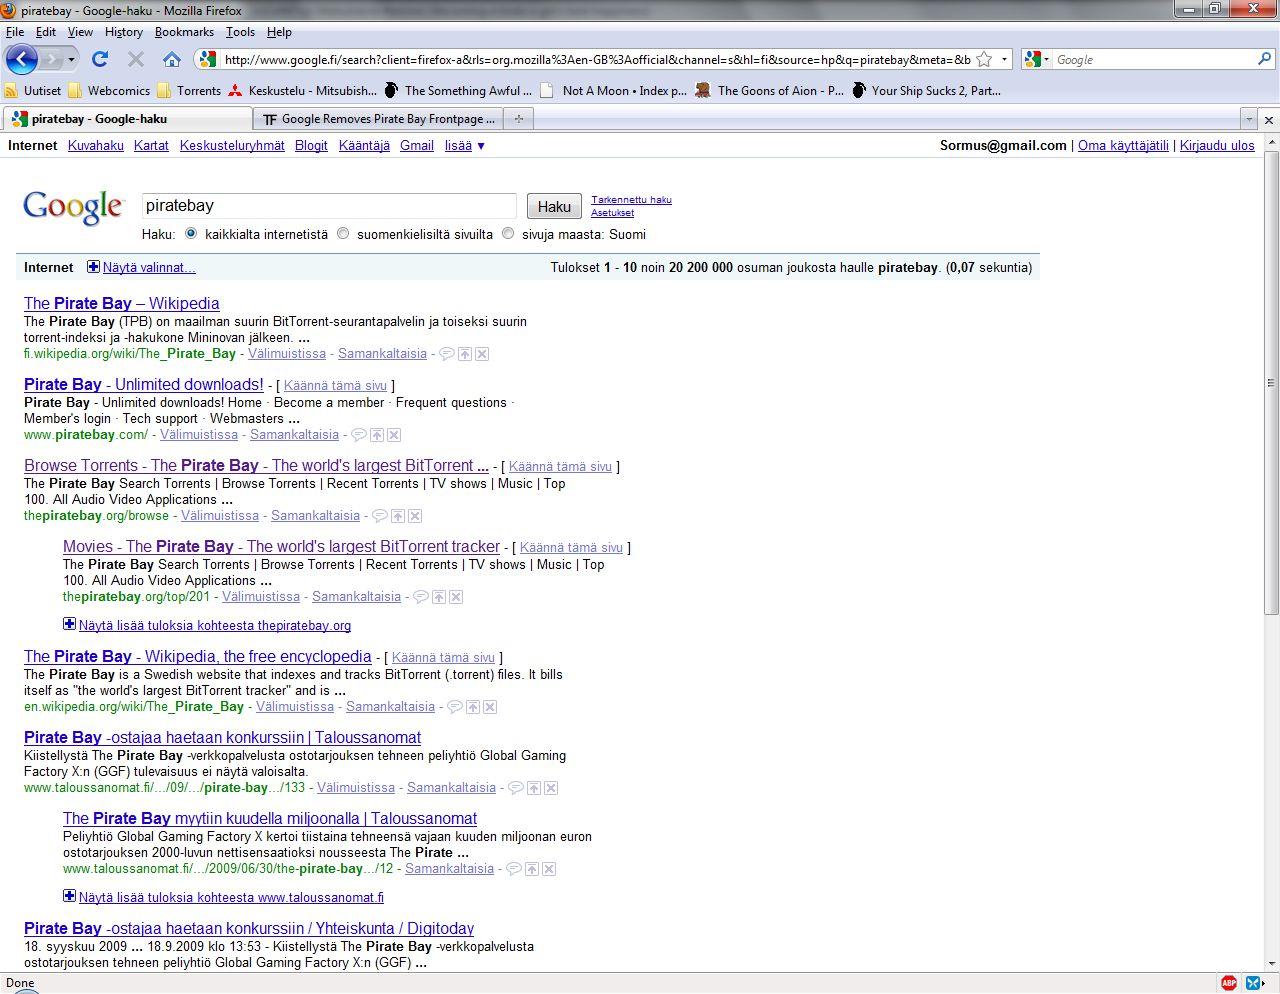This screenshot has width=1280, height=994.
Task: Open the Bookmarks menu
Action: coord(184,32)
